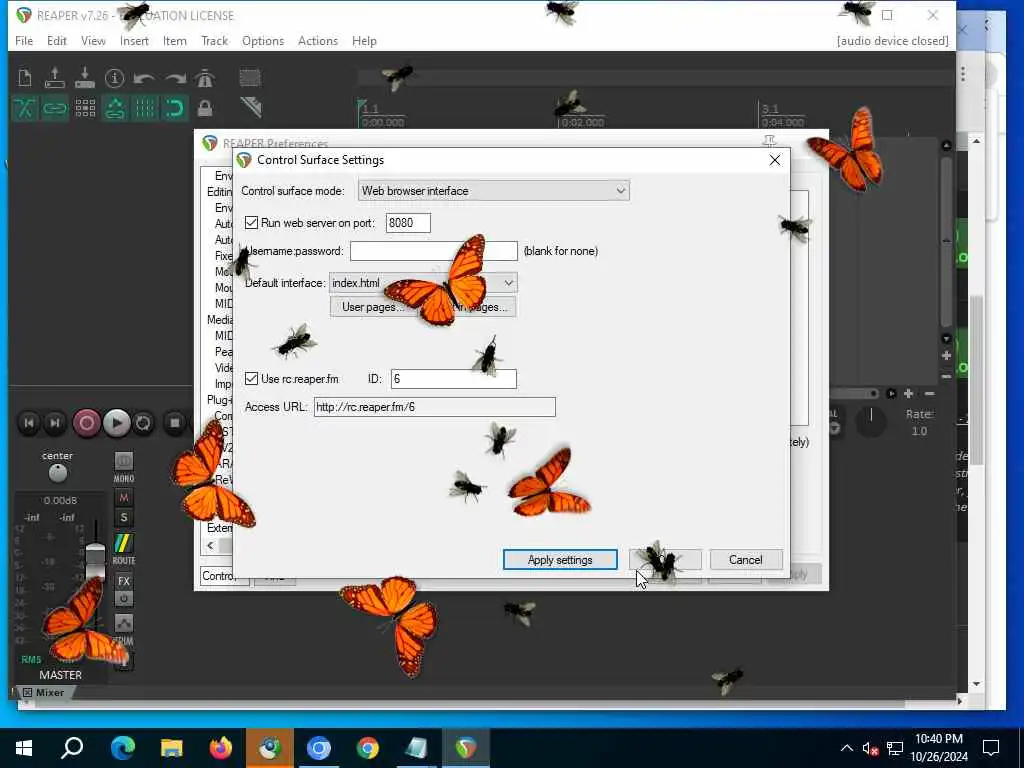The width and height of the screenshot is (1024, 768).
Task: Click the rc.reaper.fm ID input field
Action: [453, 379]
